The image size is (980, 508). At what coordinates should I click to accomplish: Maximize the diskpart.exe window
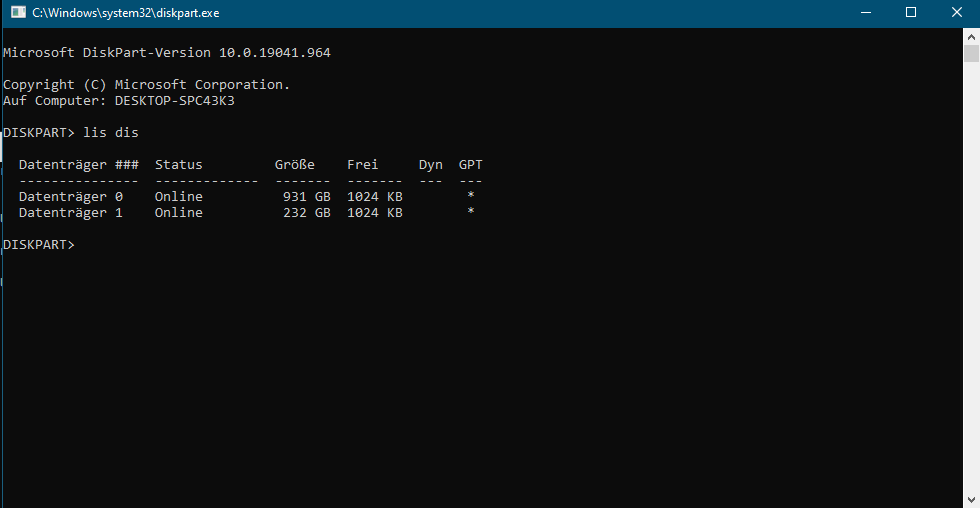coord(911,12)
